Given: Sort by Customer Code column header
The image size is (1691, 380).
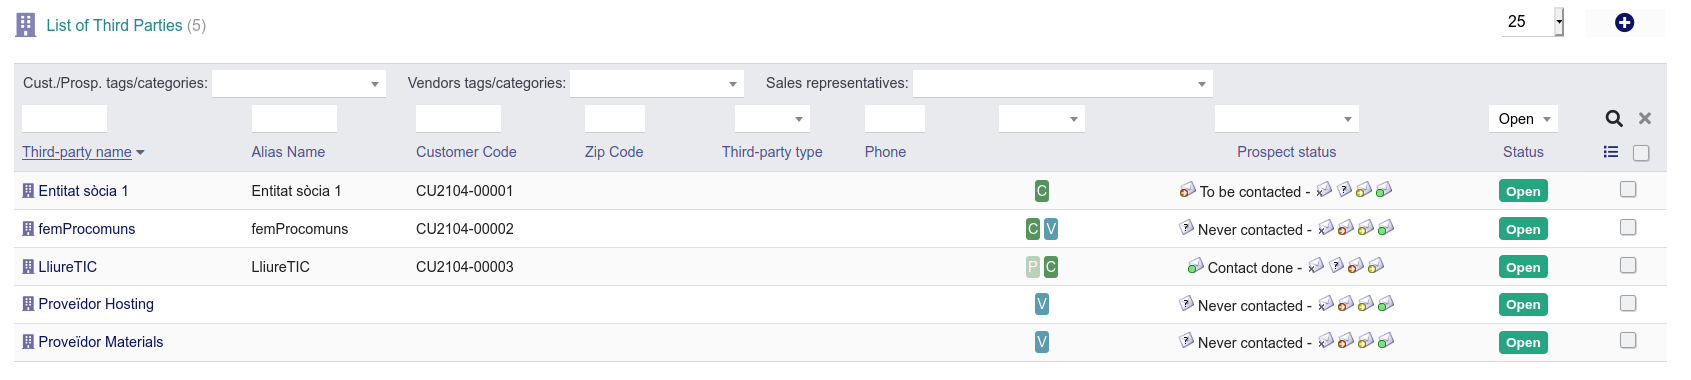Looking at the screenshot, I should click(466, 152).
